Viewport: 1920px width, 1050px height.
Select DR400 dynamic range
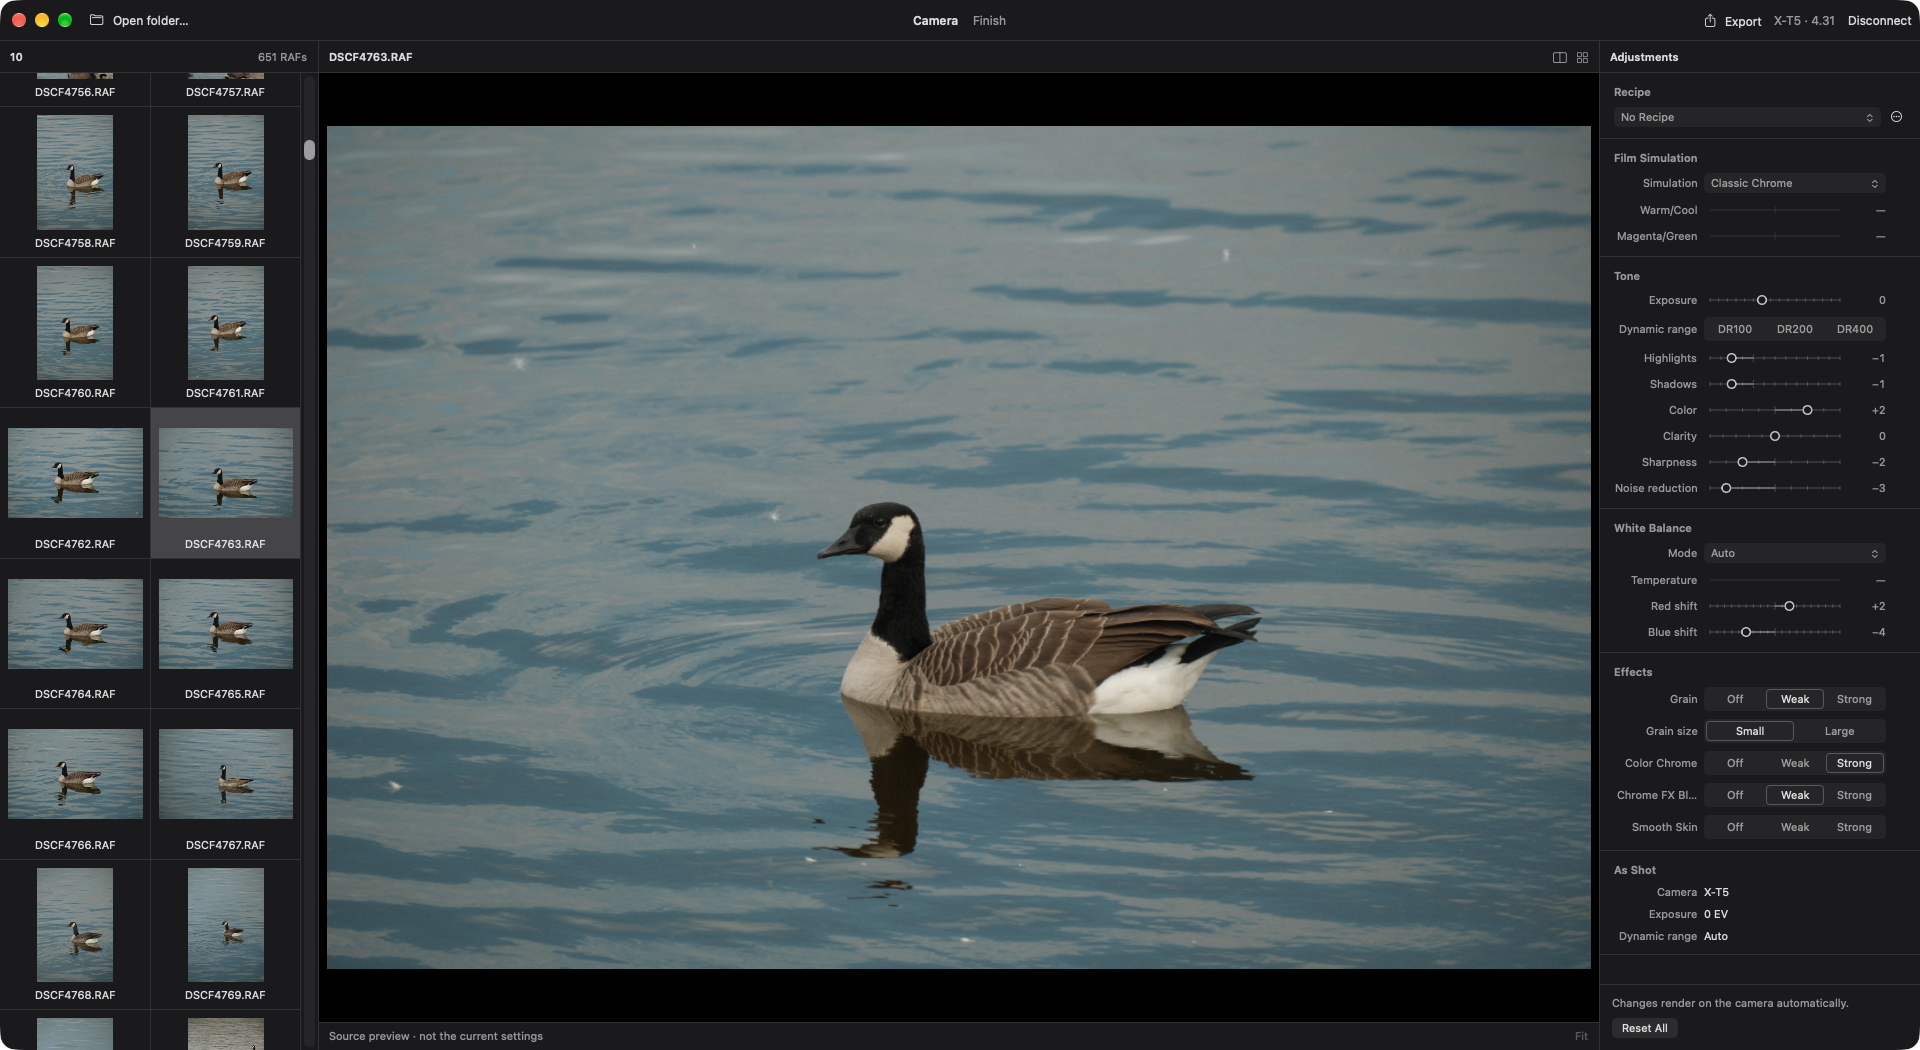[1854, 329]
